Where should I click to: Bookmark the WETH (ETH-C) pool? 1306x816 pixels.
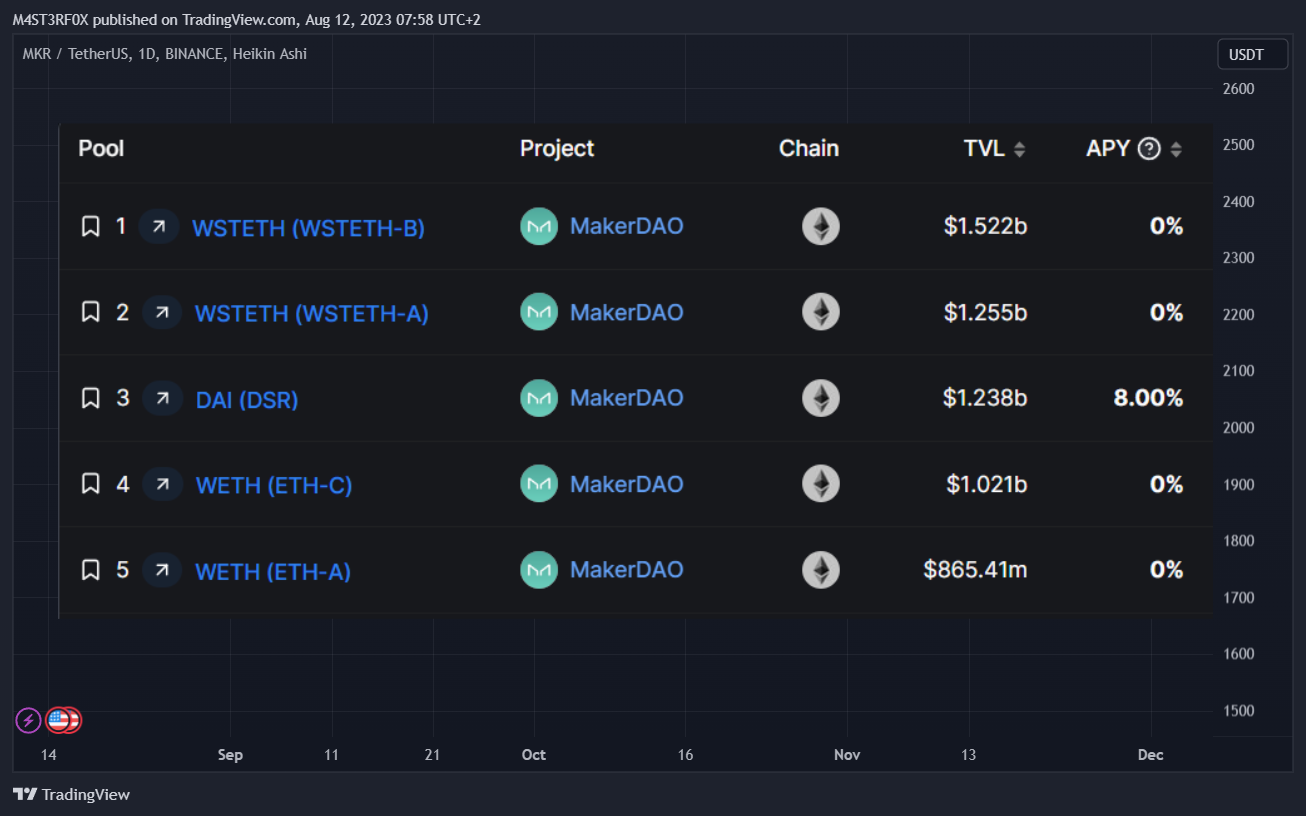pyautogui.click(x=90, y=485)
